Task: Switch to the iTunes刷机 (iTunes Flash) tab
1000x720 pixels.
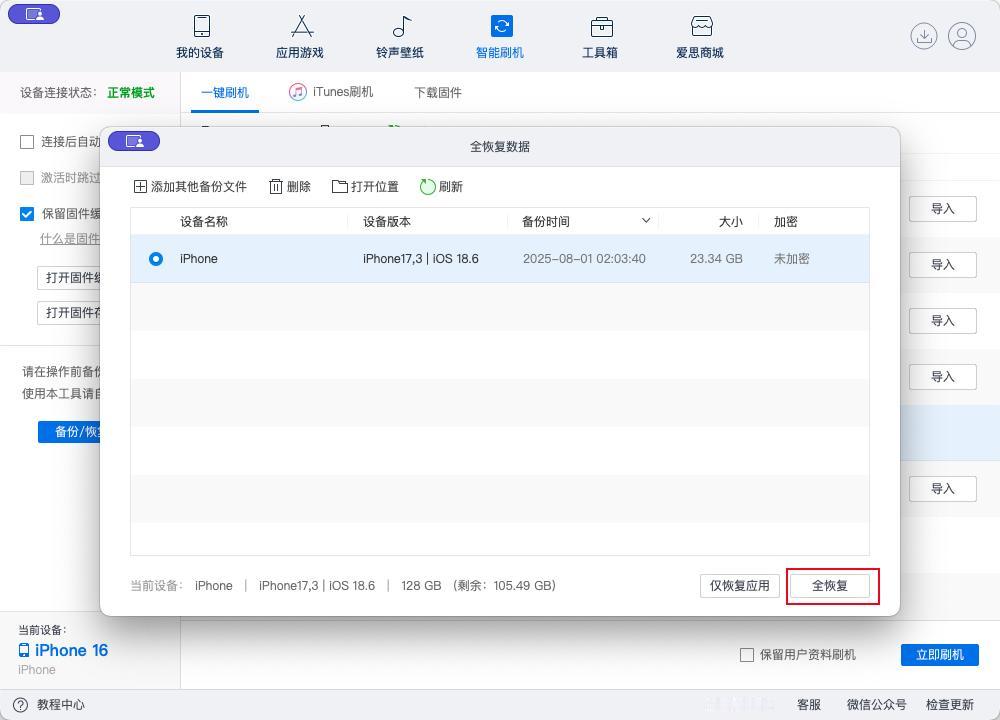Action: pyautogui.click(x=331, y=92)
